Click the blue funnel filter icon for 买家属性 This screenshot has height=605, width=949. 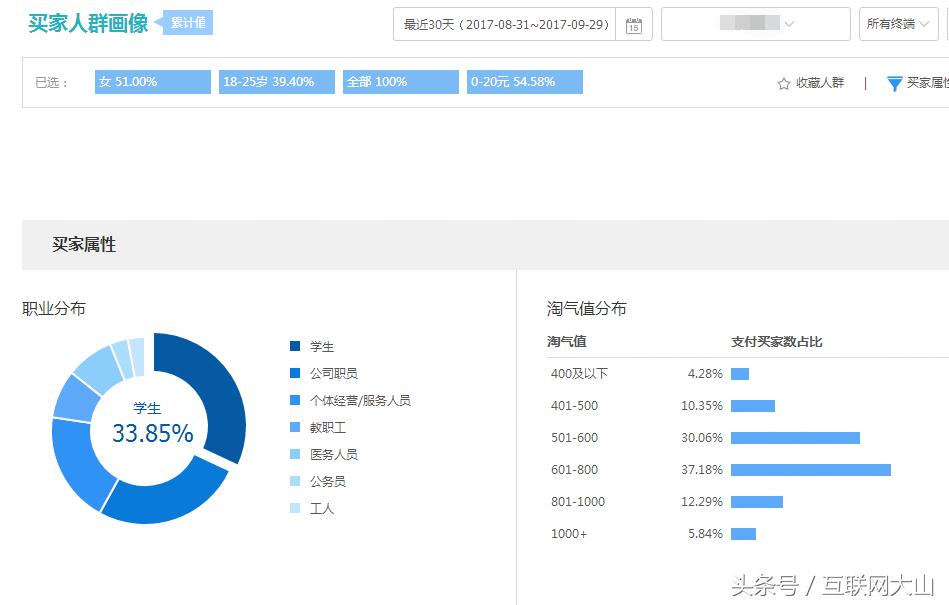[893, 84]
